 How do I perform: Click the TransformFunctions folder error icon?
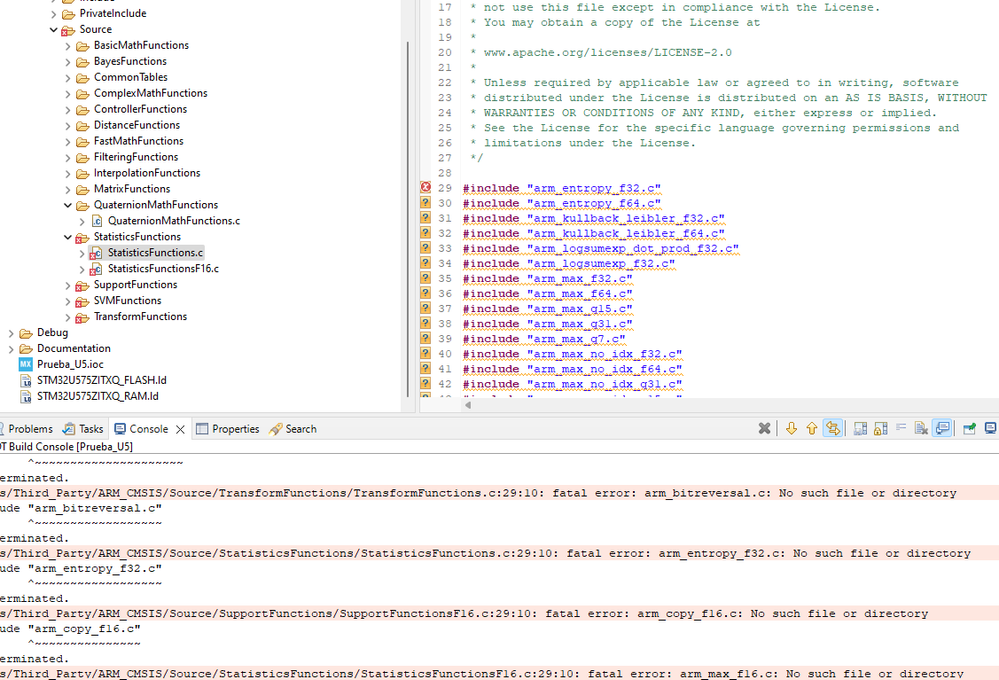tap(82, 317)
